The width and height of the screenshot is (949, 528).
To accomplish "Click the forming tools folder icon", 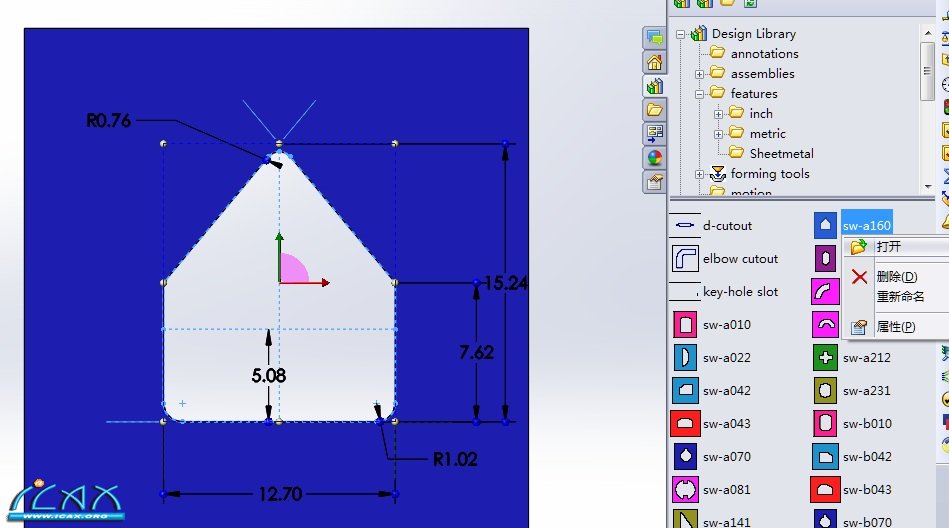I will click(x=718, y=174).
